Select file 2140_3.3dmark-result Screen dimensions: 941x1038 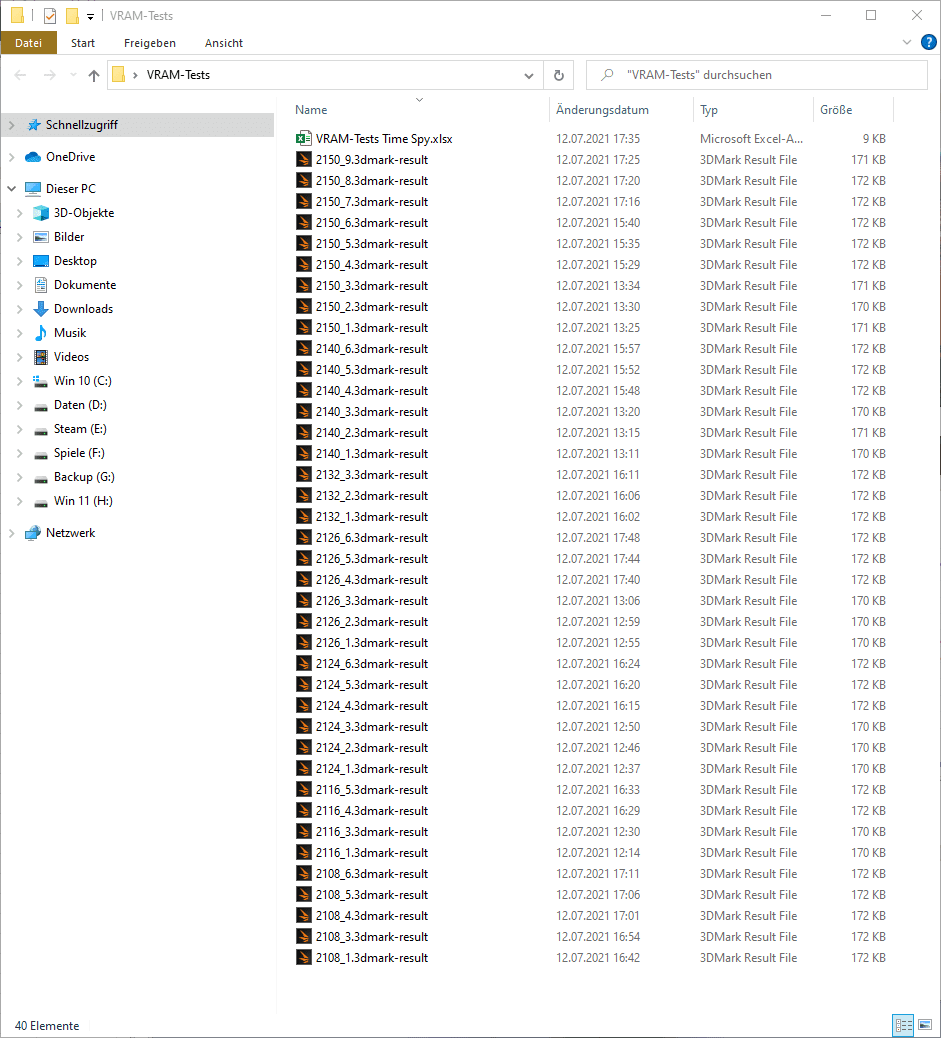(371, 412)
